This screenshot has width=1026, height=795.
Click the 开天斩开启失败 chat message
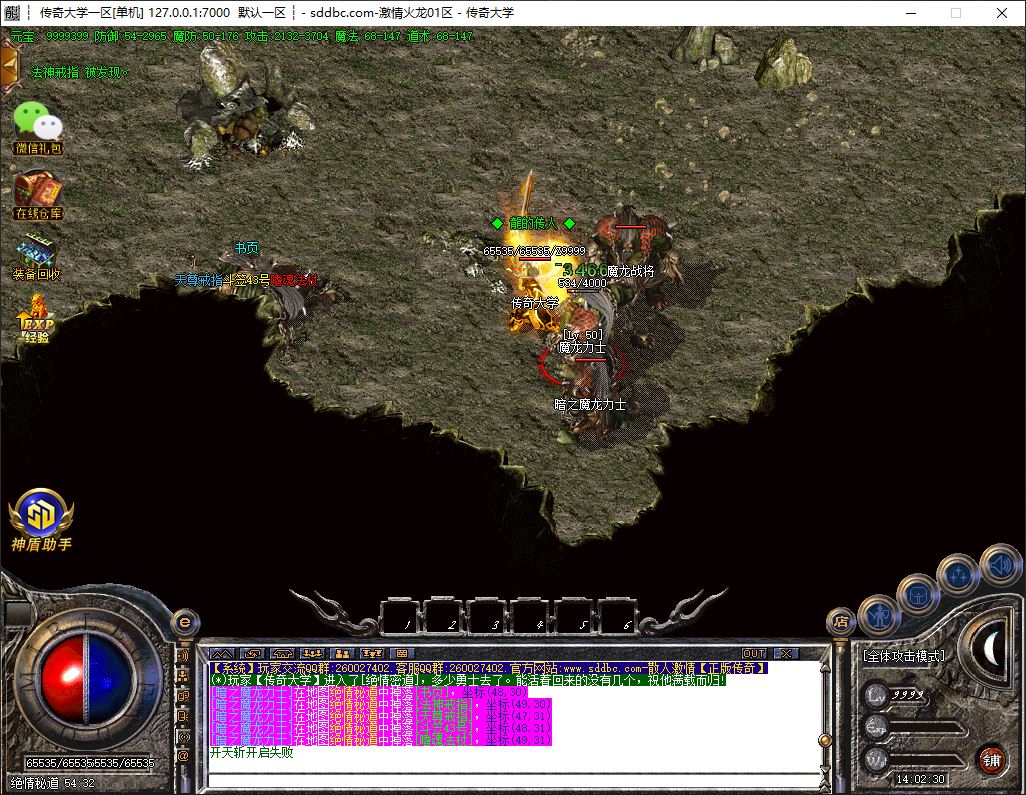click(x=251, y=752)
